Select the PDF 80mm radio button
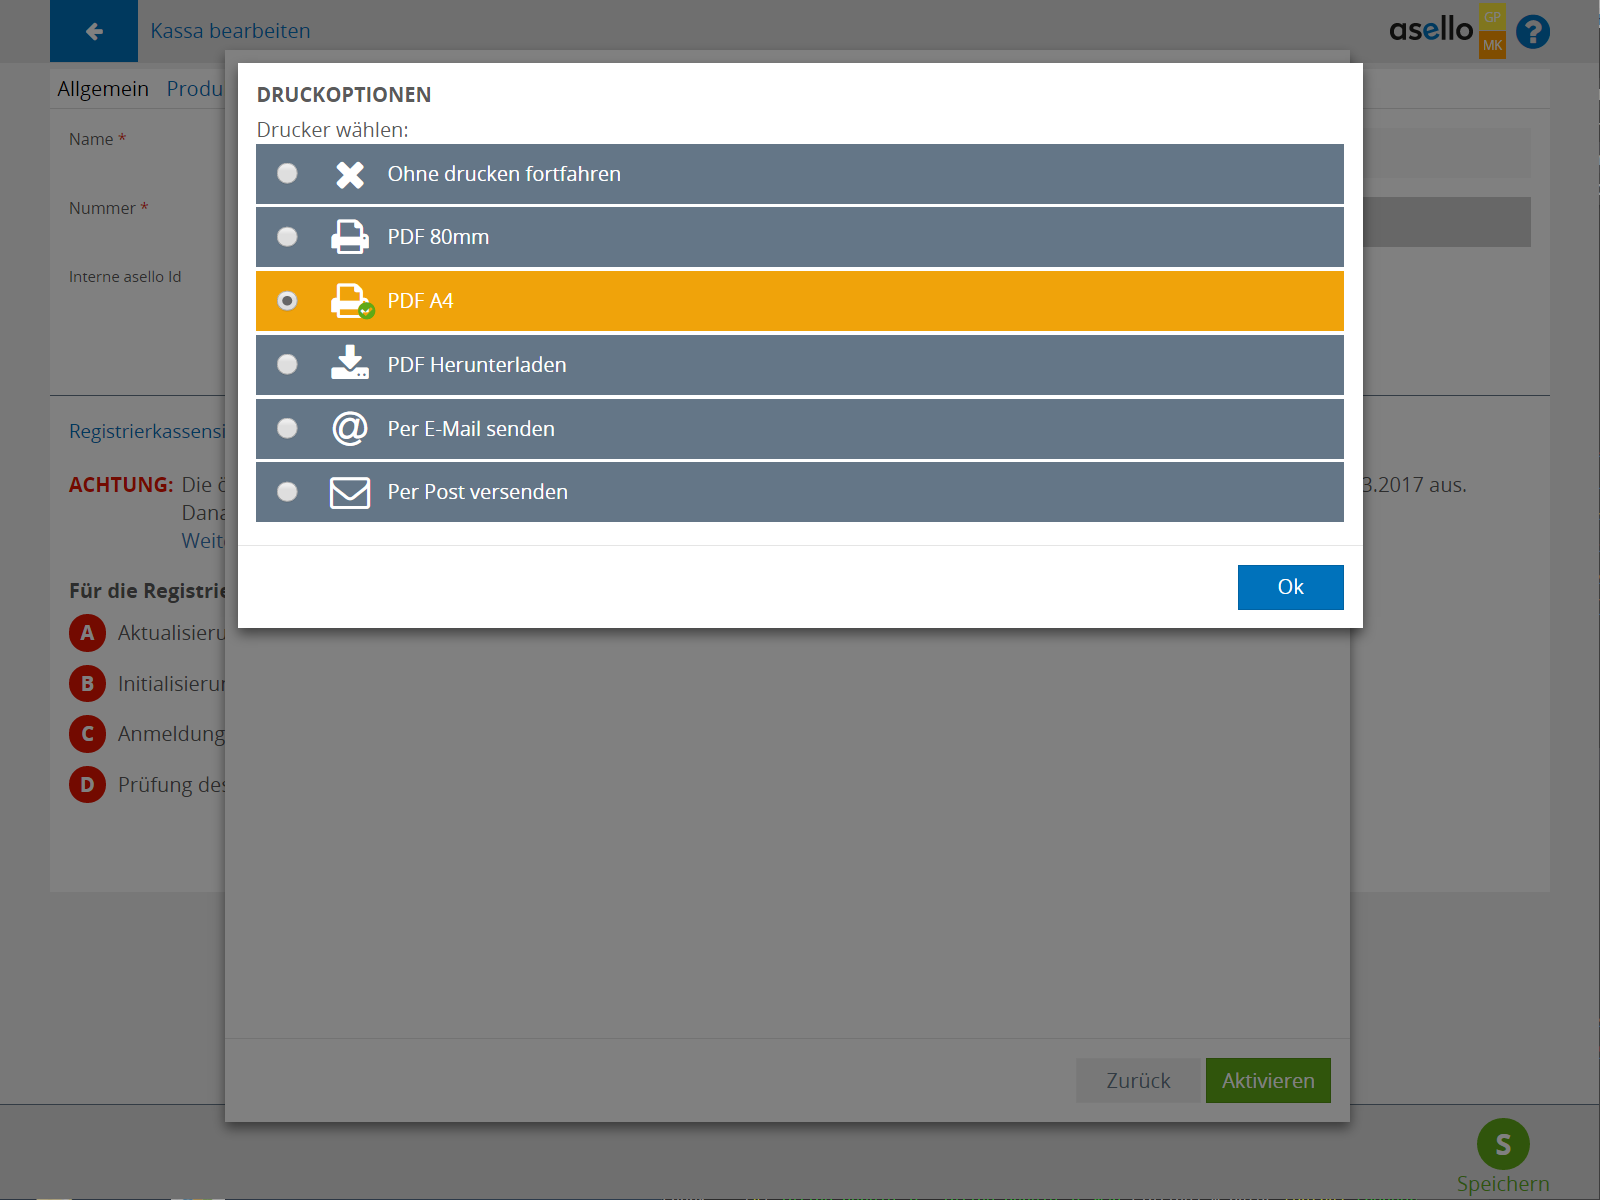 287,237
